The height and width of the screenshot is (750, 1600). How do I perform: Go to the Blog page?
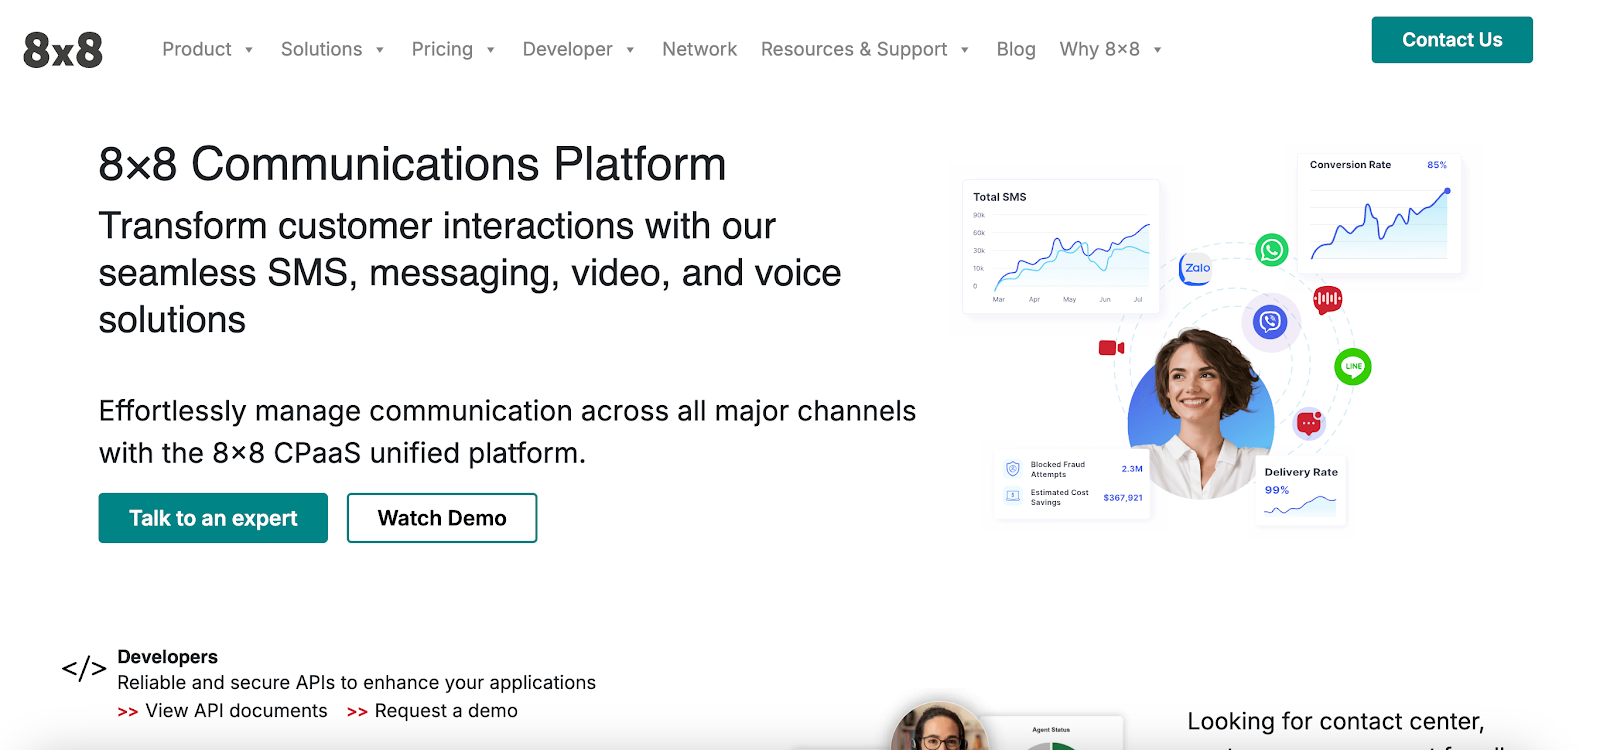[1016, 49]
